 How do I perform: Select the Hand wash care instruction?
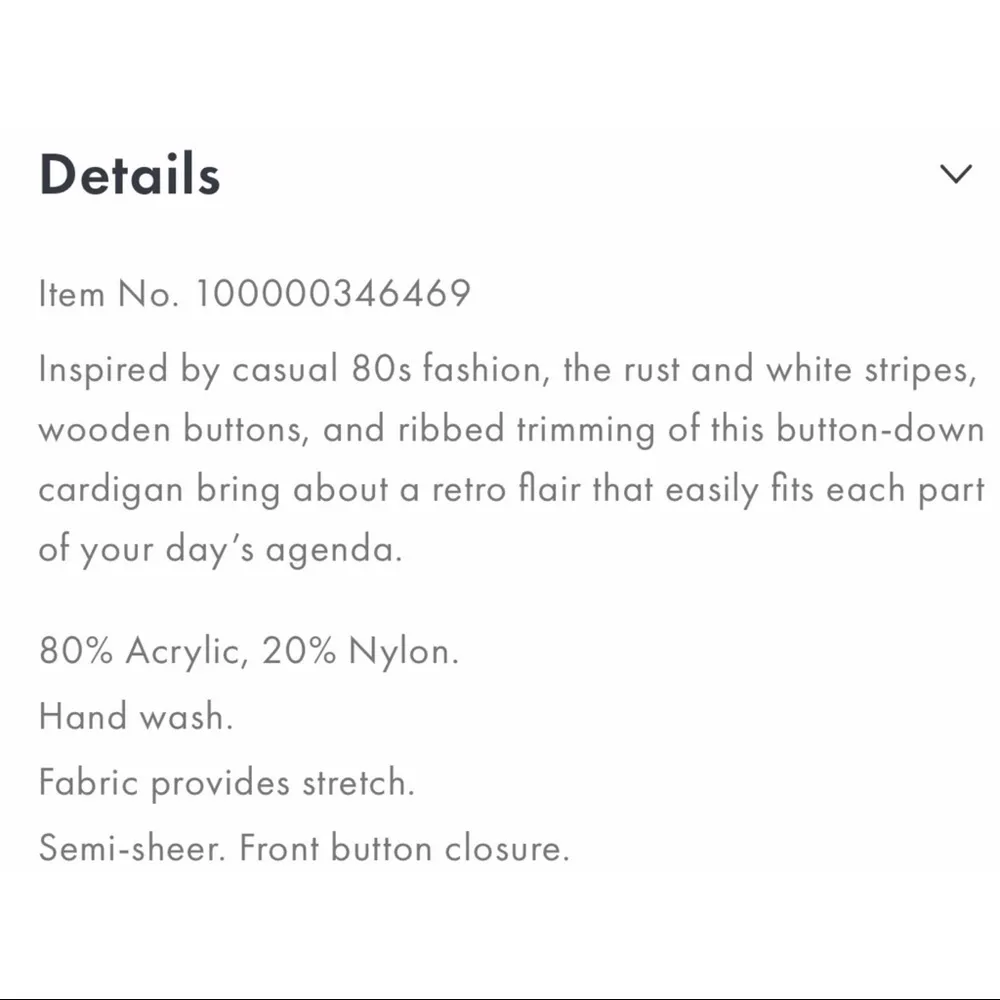coord(135,716)
